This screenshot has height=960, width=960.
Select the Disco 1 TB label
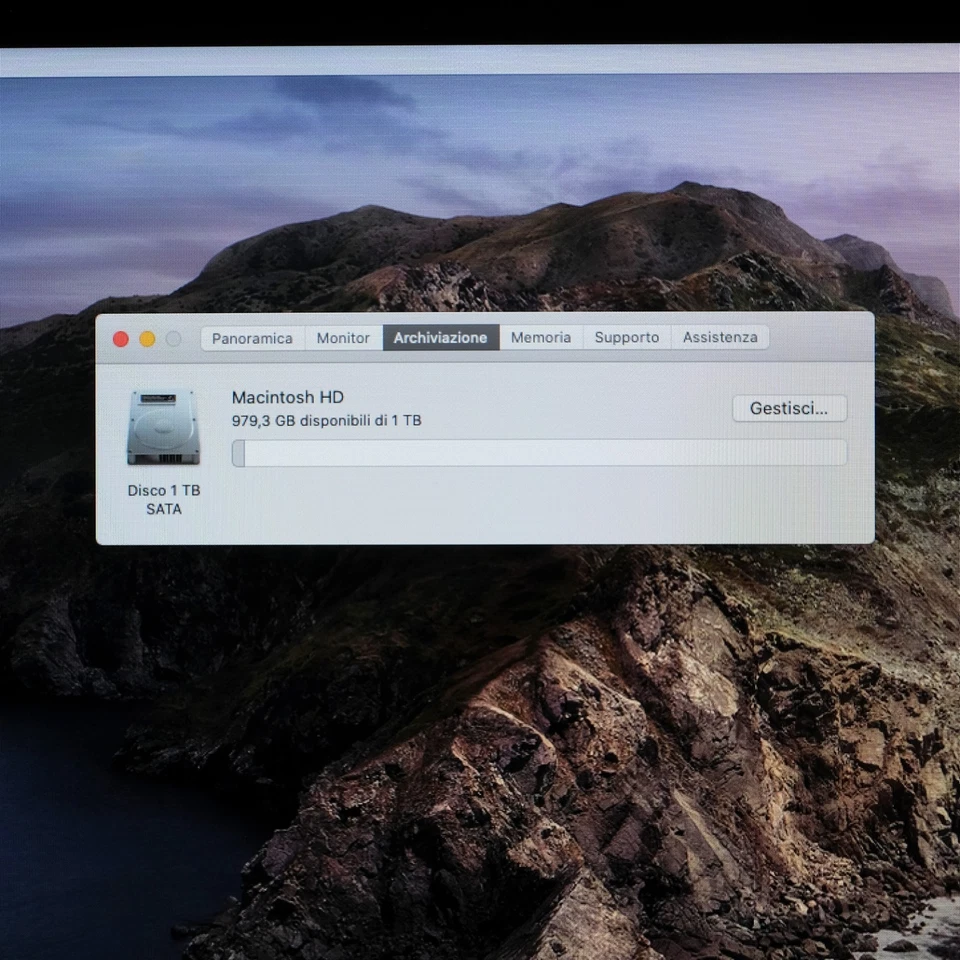click(163, 490)
